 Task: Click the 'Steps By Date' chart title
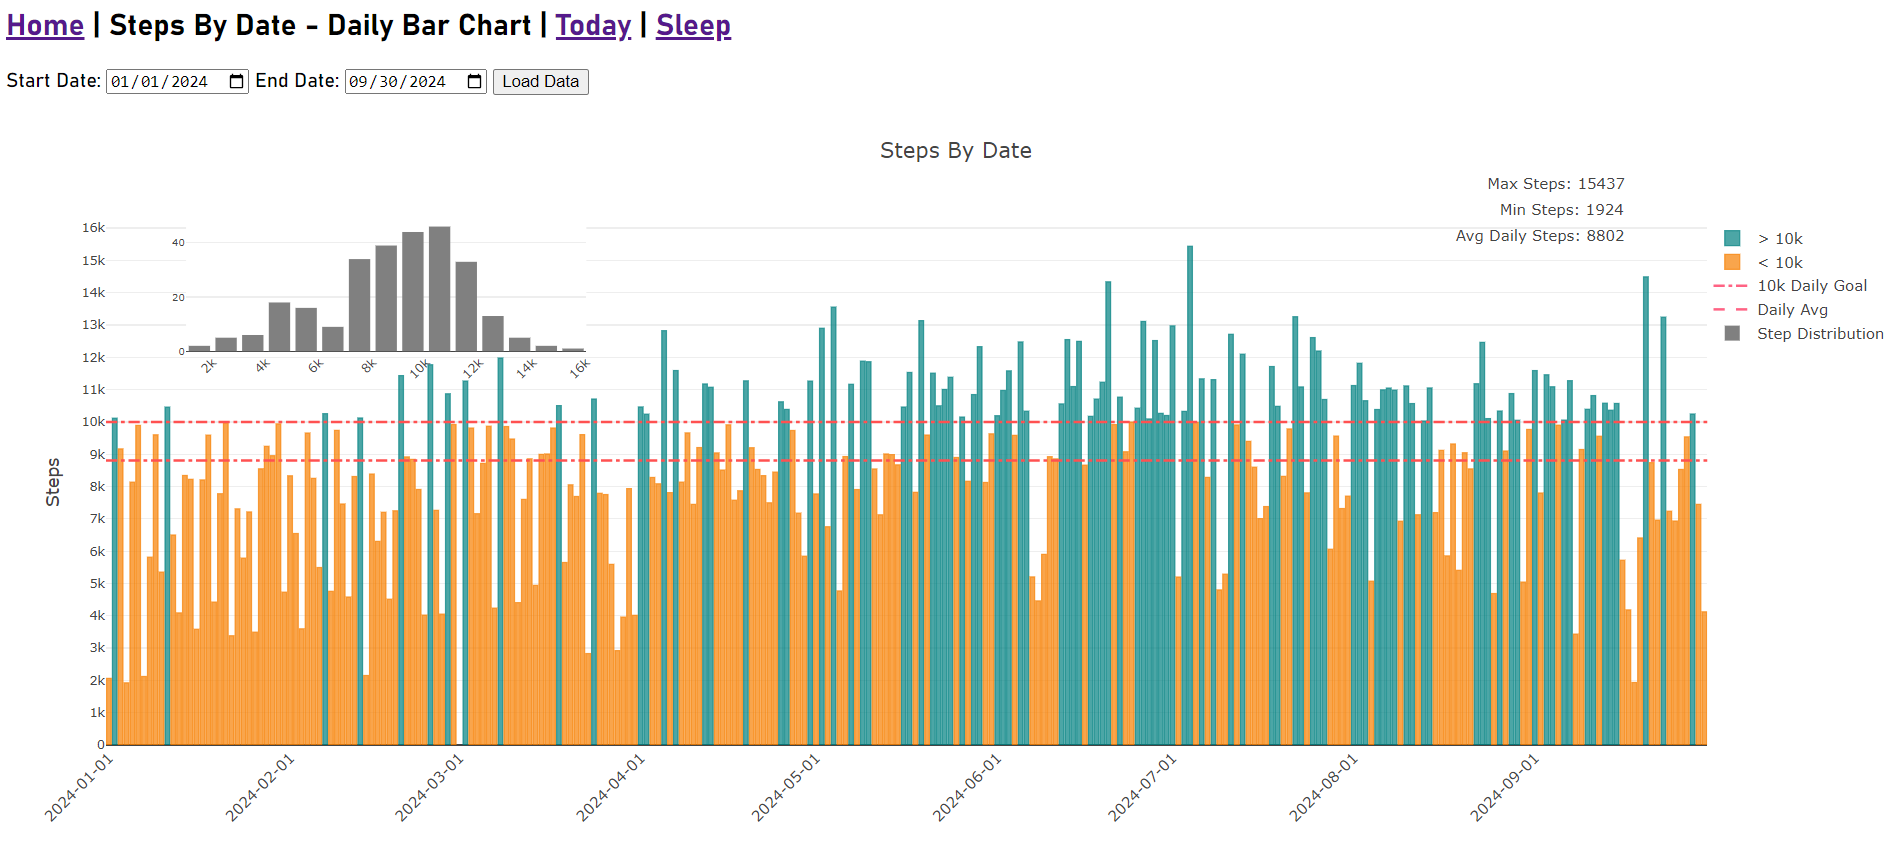pos(955,150)
